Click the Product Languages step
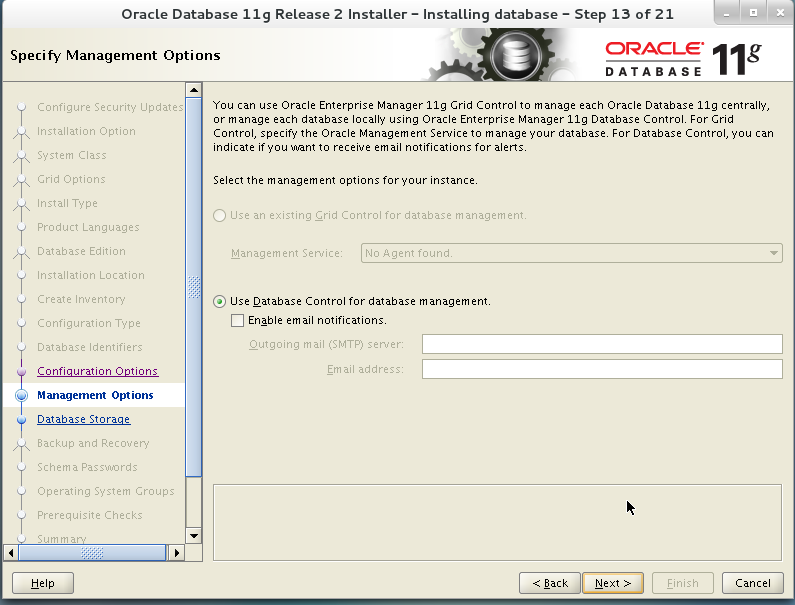 click(x=88, y=227)
